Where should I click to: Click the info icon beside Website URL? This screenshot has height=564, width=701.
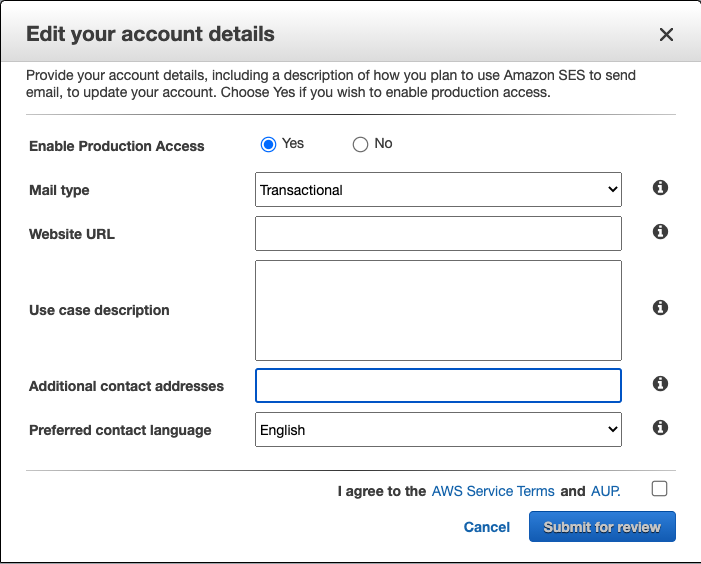point(660,231)
